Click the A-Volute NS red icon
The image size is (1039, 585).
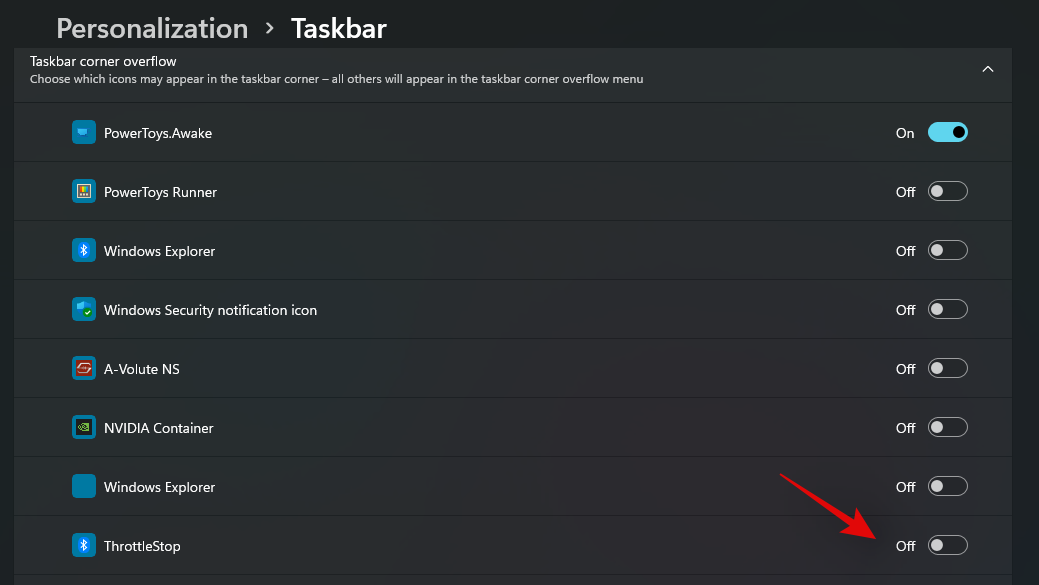(84, 367)
